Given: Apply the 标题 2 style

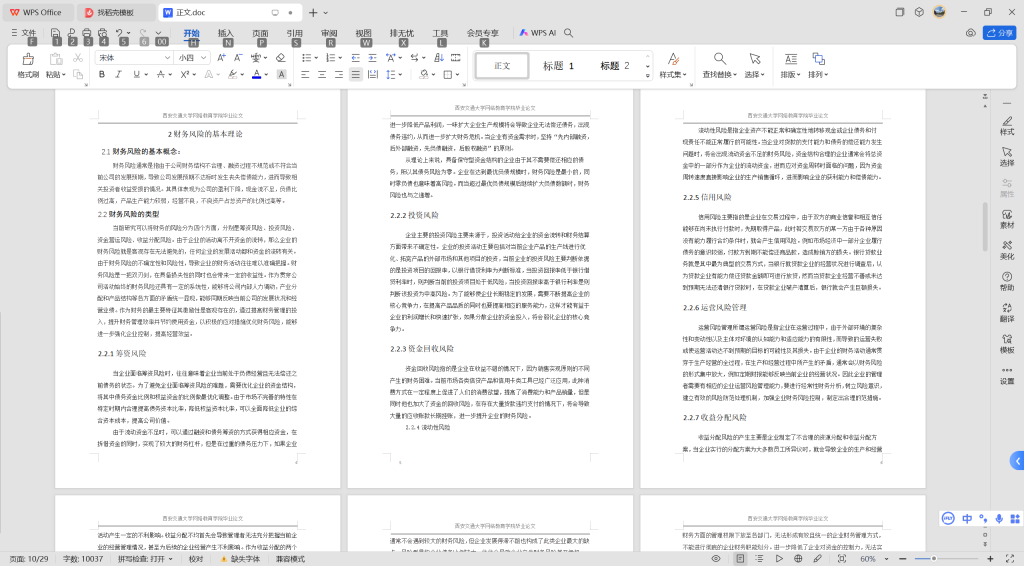Looking at the screenshot, I should point(615,66).
